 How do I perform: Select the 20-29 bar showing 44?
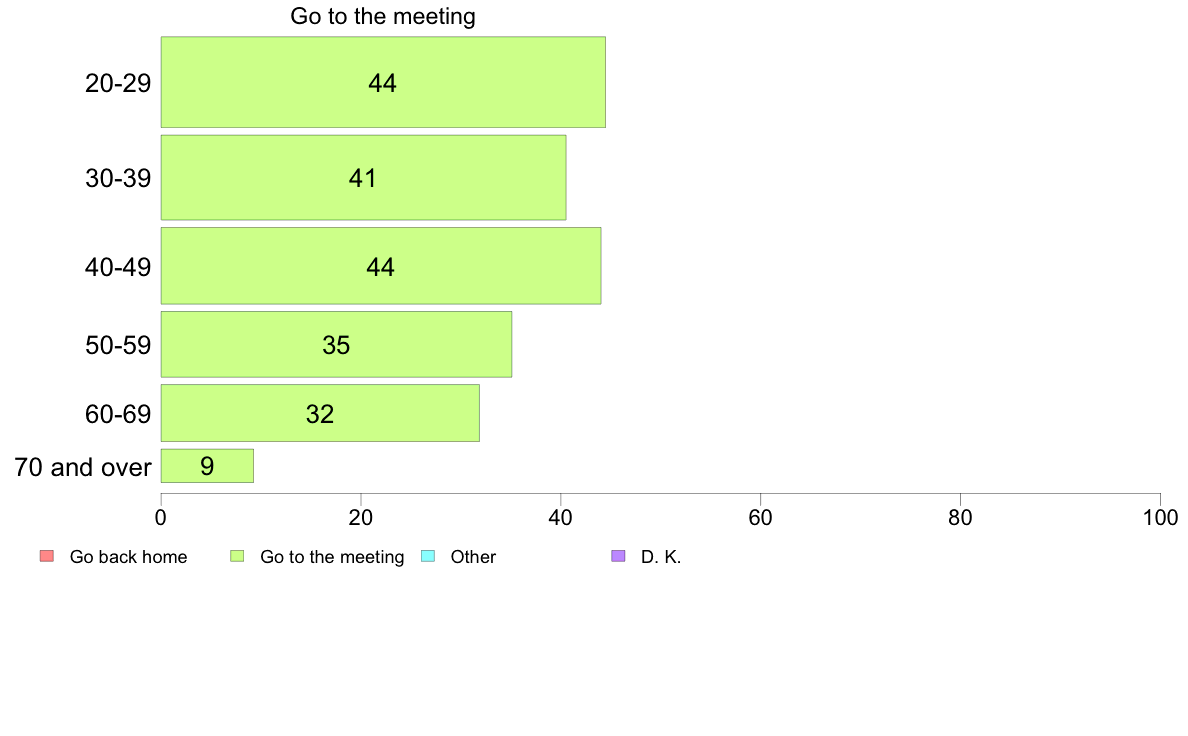pyautogui.click(x=383, y=82)
